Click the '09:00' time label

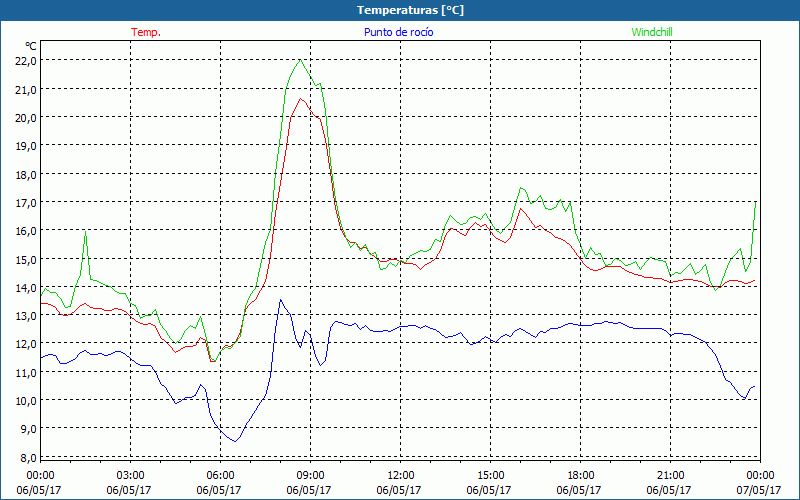pos(310,475)
